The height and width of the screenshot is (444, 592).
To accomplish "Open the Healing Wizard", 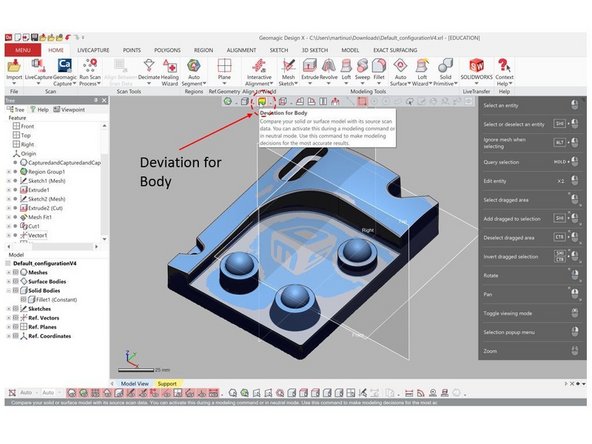I will point(170,72).
